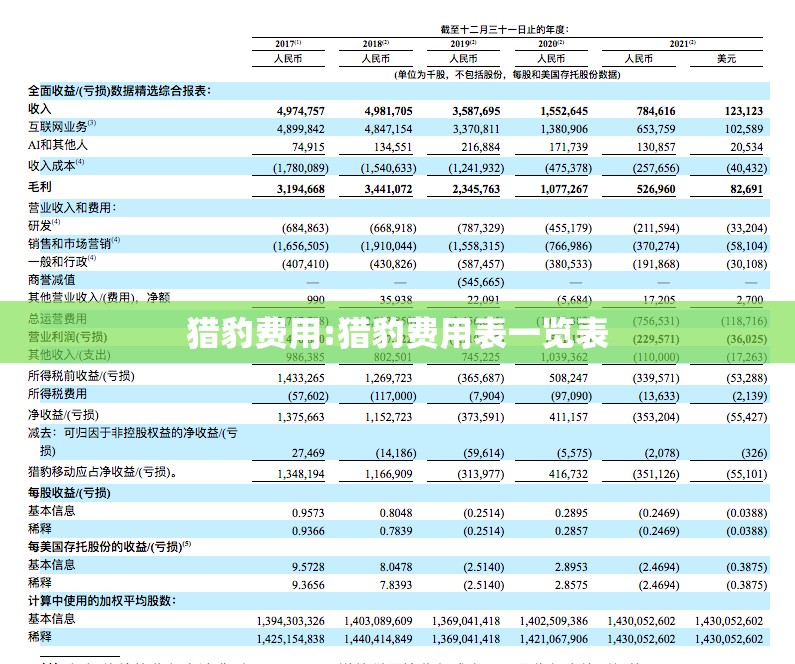795x664 pixels.
Task: Select the 营业收入和费用 section label
Action: [x=72, y=208]
